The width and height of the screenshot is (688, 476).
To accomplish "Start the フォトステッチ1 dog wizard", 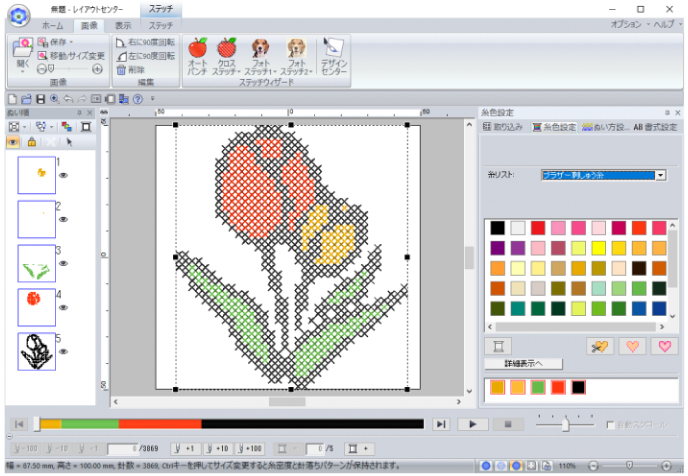I will 261,56.
